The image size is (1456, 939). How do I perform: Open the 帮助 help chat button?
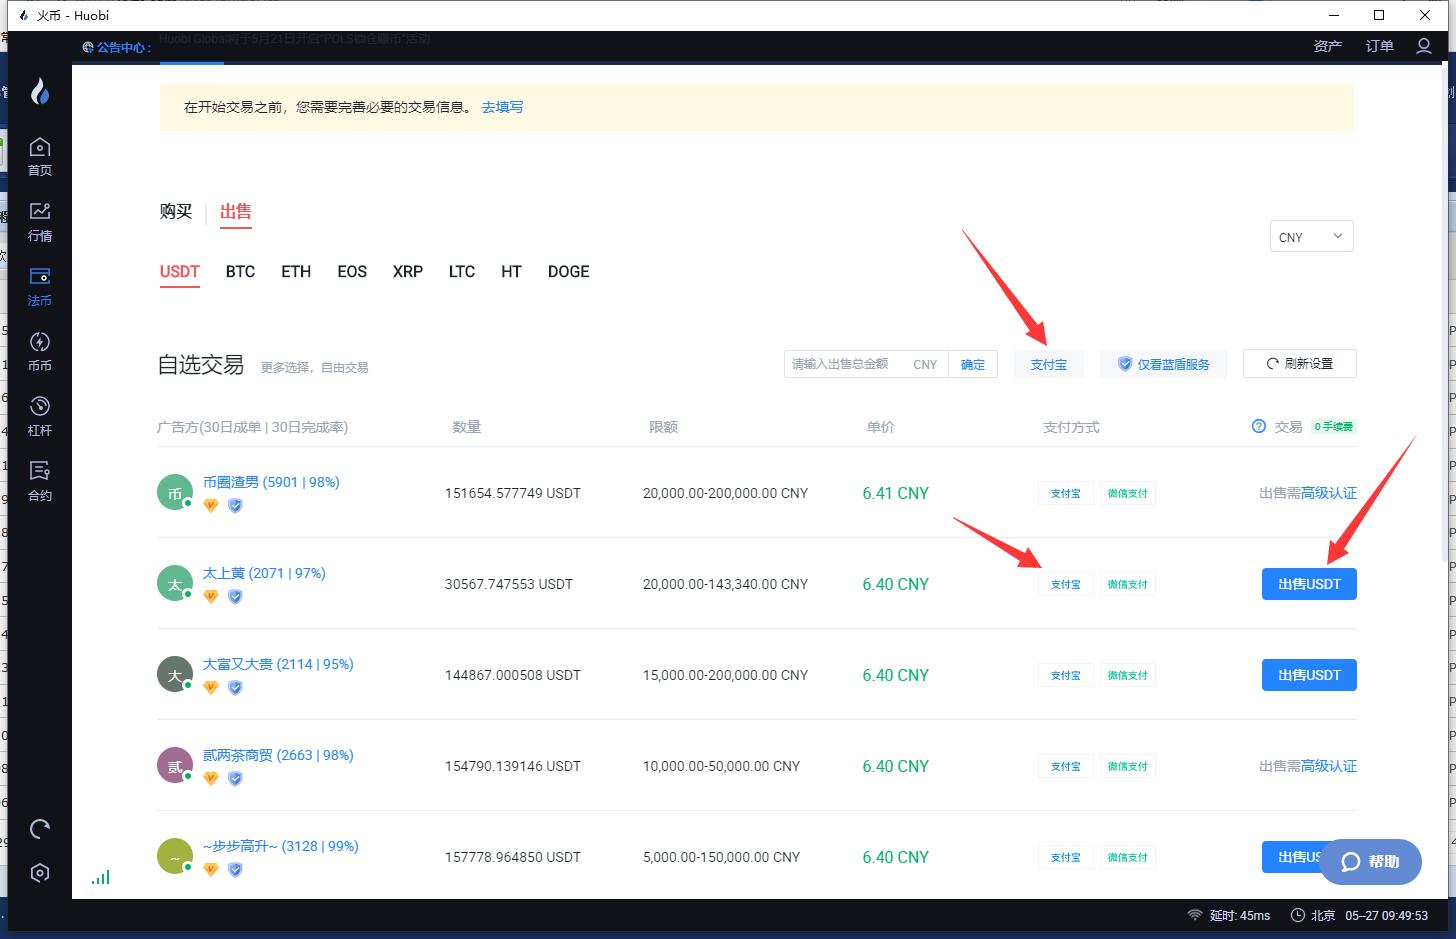1370,862
